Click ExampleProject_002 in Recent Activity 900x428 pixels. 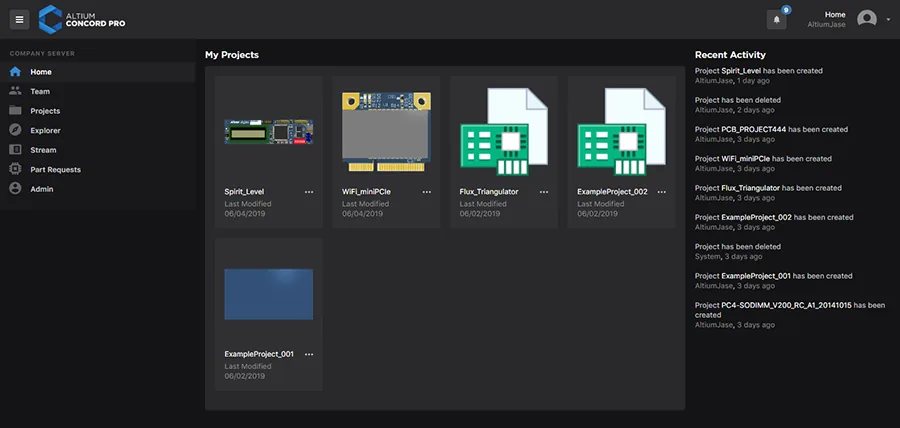(757, 217)
